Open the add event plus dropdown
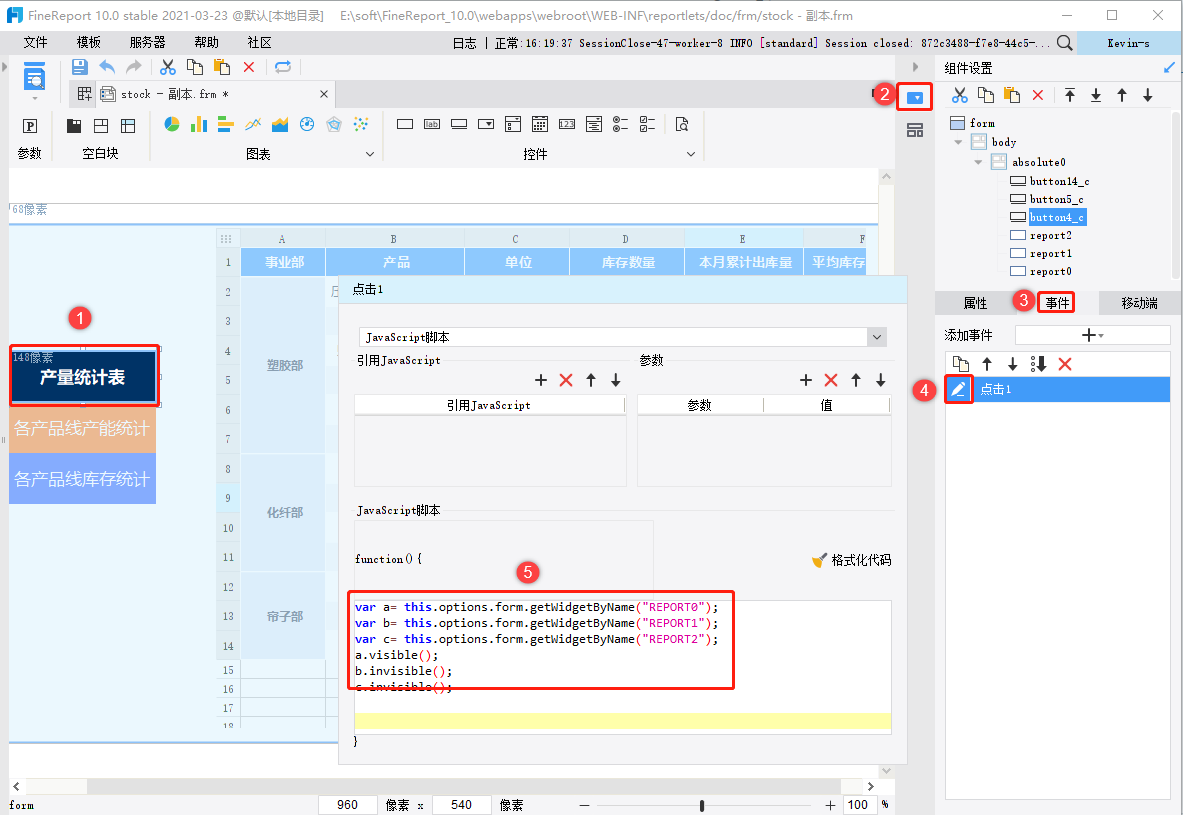The width and height of the screenshot is (1183, 815). point(1092,335)
